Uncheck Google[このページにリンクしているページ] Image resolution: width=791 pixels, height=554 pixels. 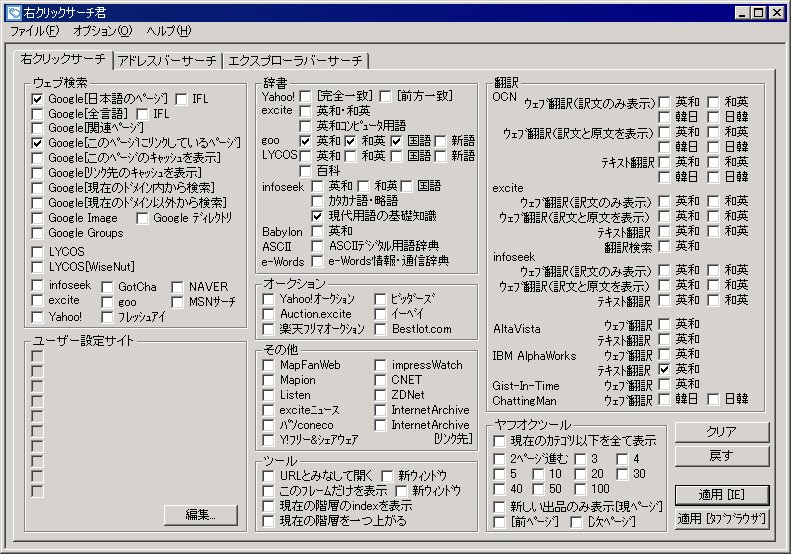coord(37,143)
